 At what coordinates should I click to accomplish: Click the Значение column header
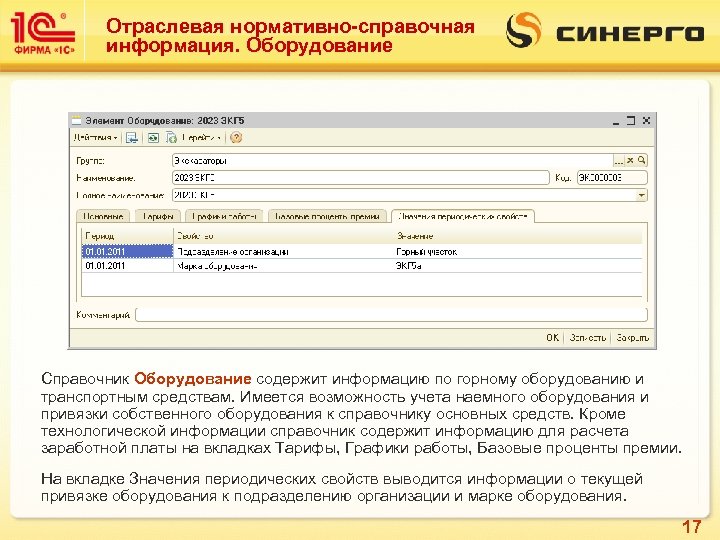518,236
